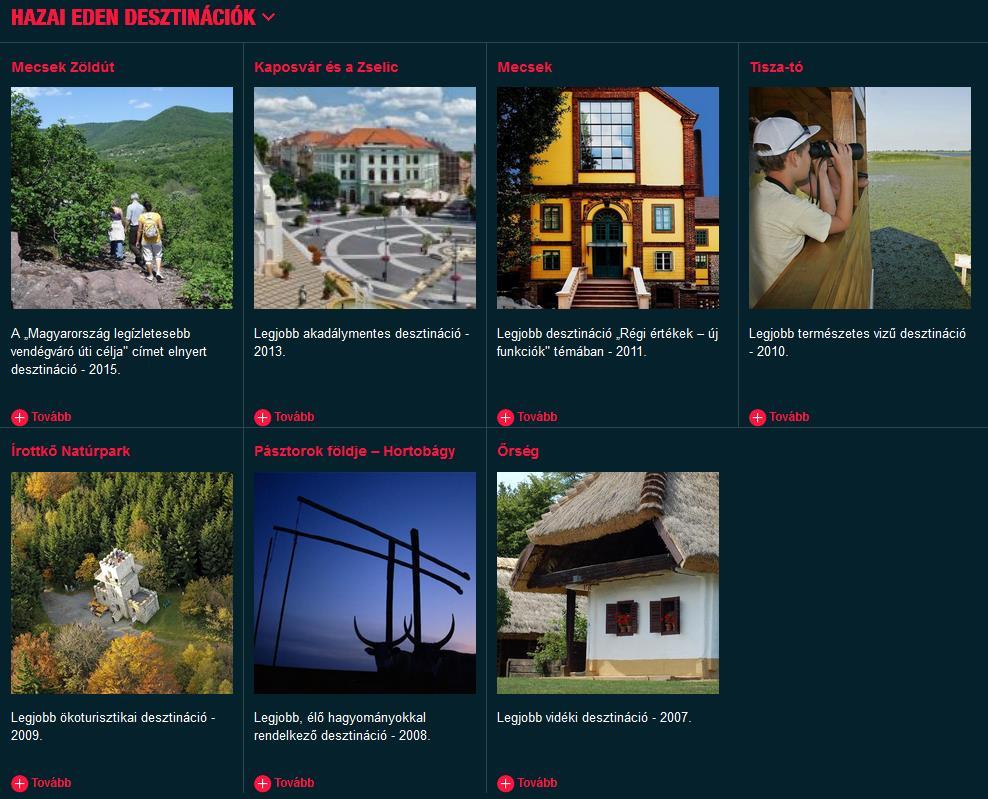Click plus icon under Írottkő Natúrpark
The width and height of the screenshot is (988, 799).
tap(20, 783)
